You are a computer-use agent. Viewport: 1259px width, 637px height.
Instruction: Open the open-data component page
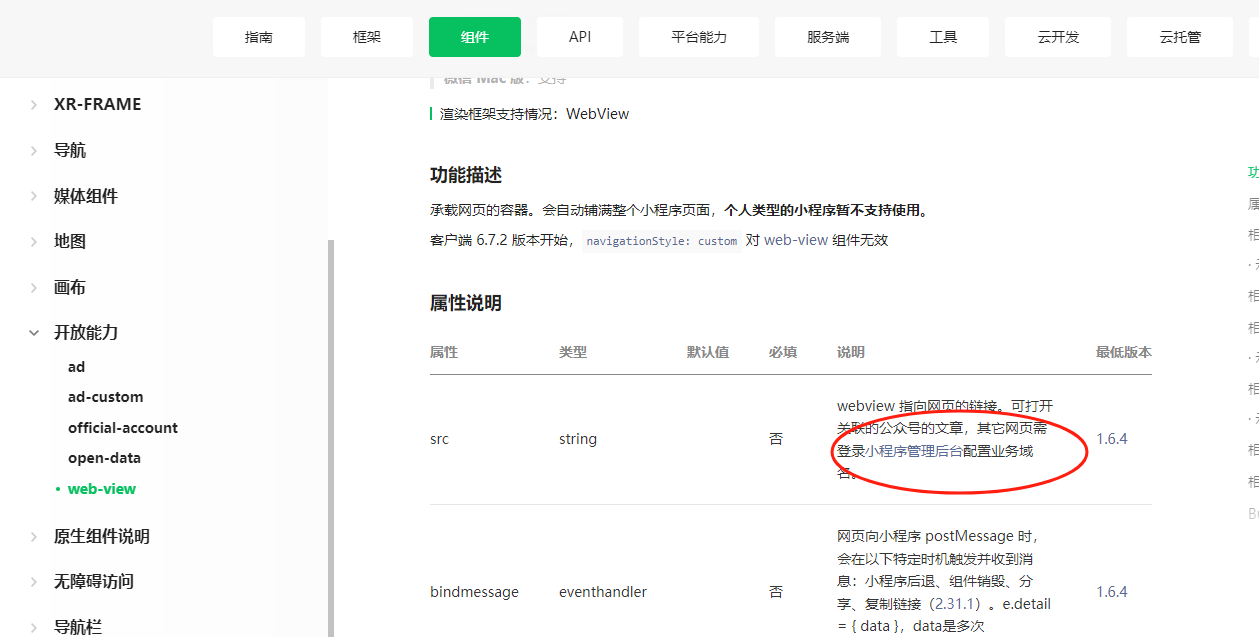[104, 458]
